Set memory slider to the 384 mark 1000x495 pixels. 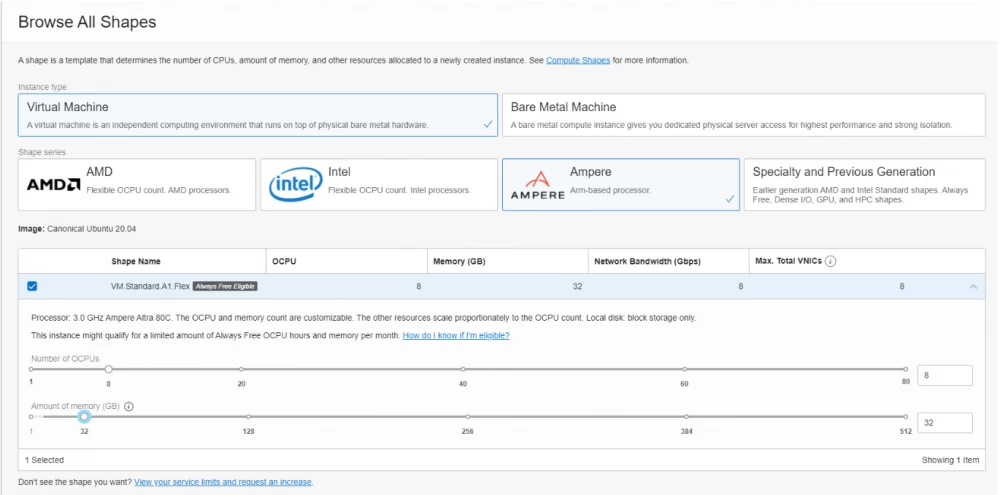coord(687,417)
